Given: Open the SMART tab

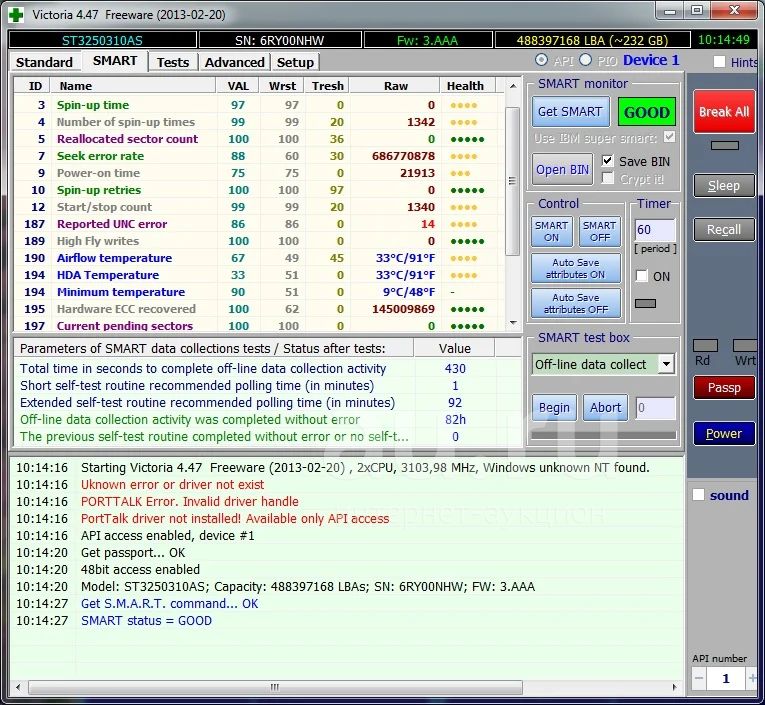Looking at the screenshot, I should (115, 61).
